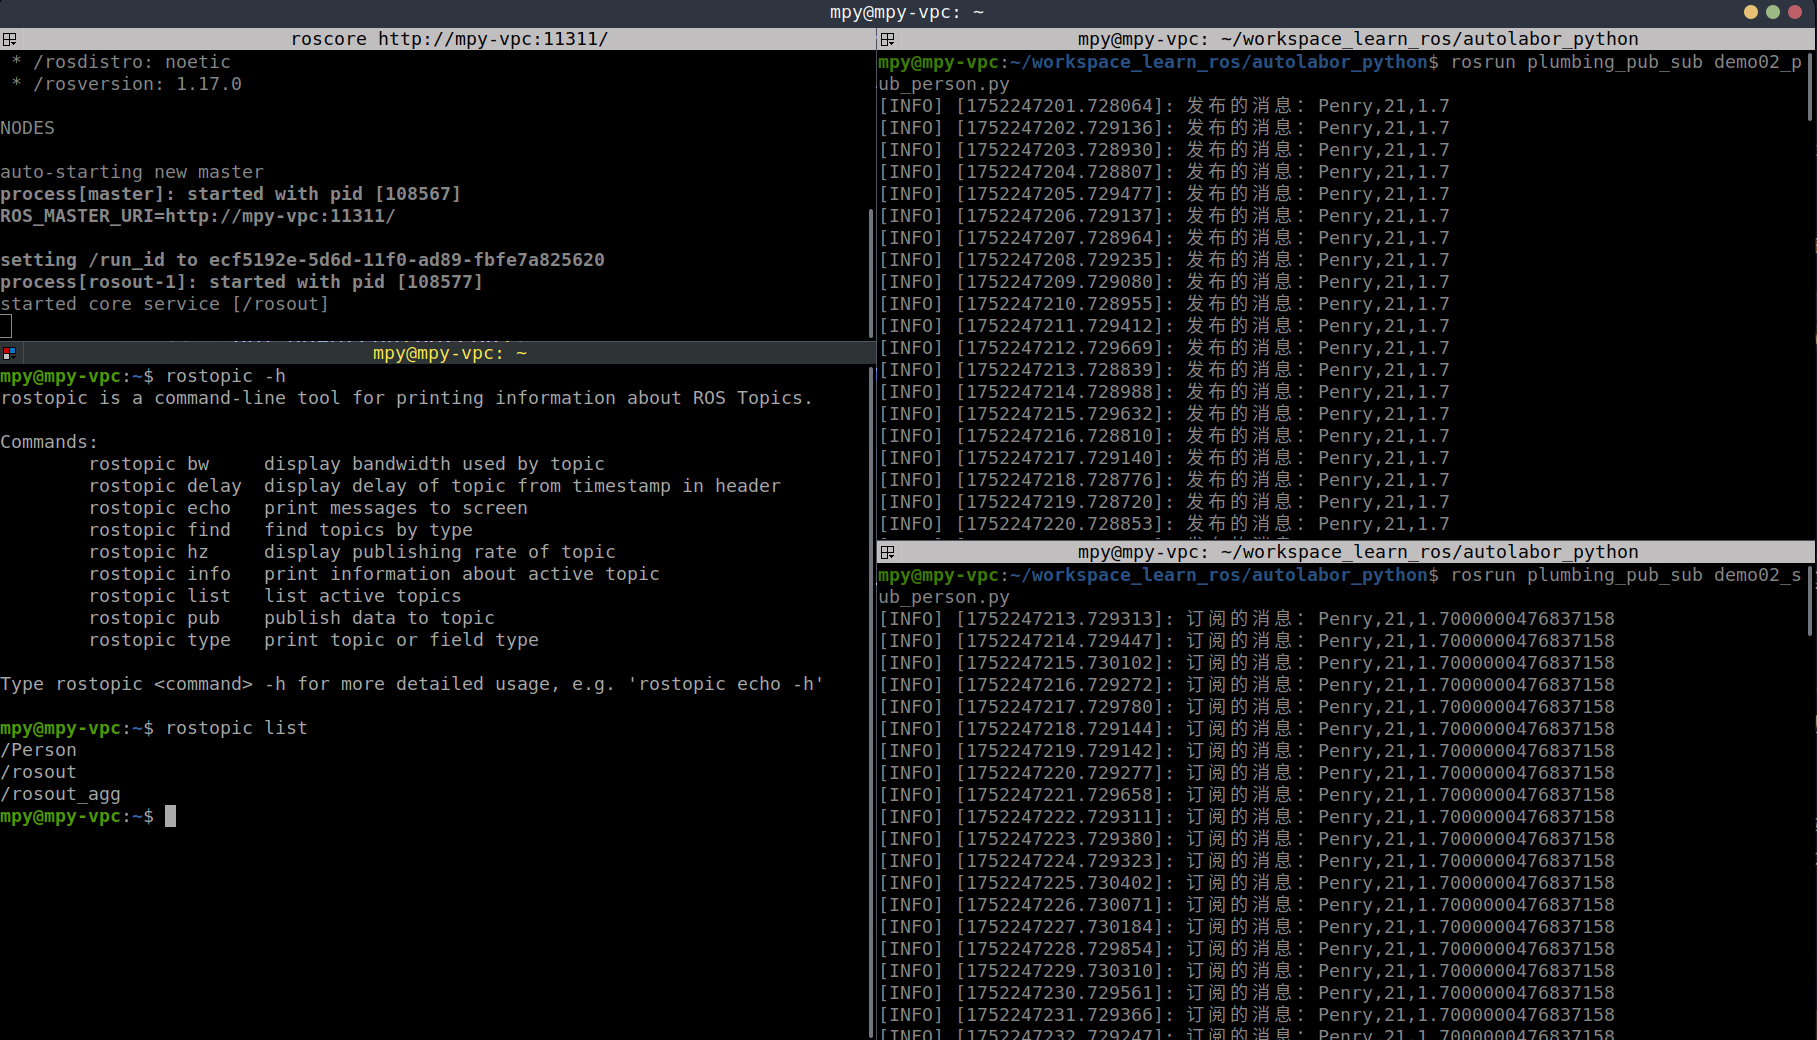Click scrollbar of roscore terminal pane
Image resolution: width=1817 pixels, height=1040 pixels.
[871, 270]
